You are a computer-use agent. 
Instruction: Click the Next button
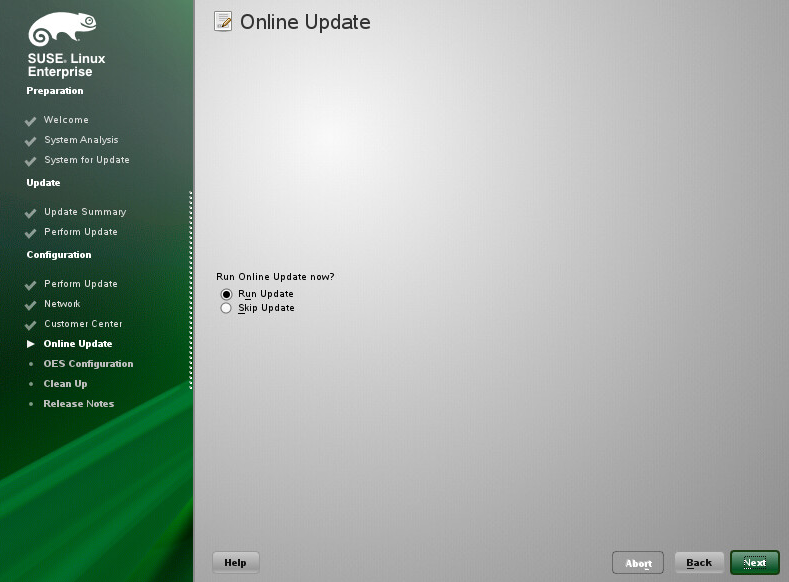755,562
